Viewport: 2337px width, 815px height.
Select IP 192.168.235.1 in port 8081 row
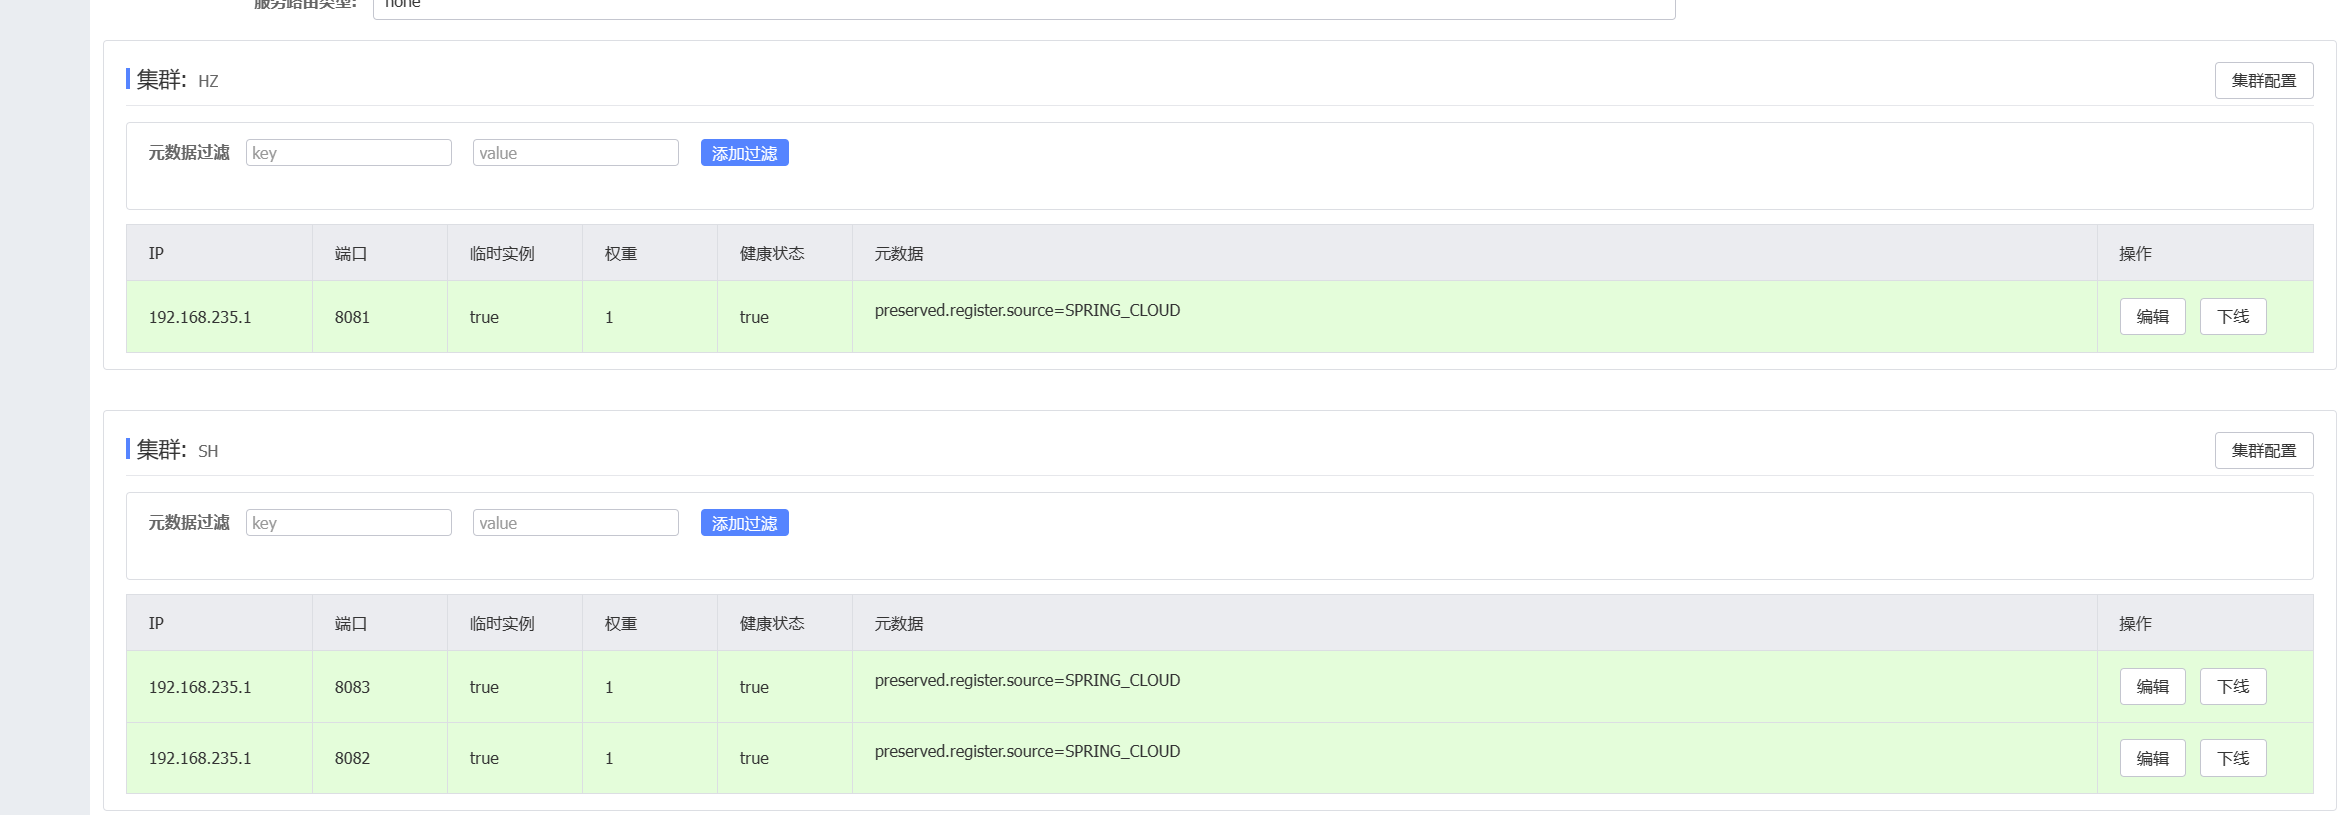(x=200, y=317)
